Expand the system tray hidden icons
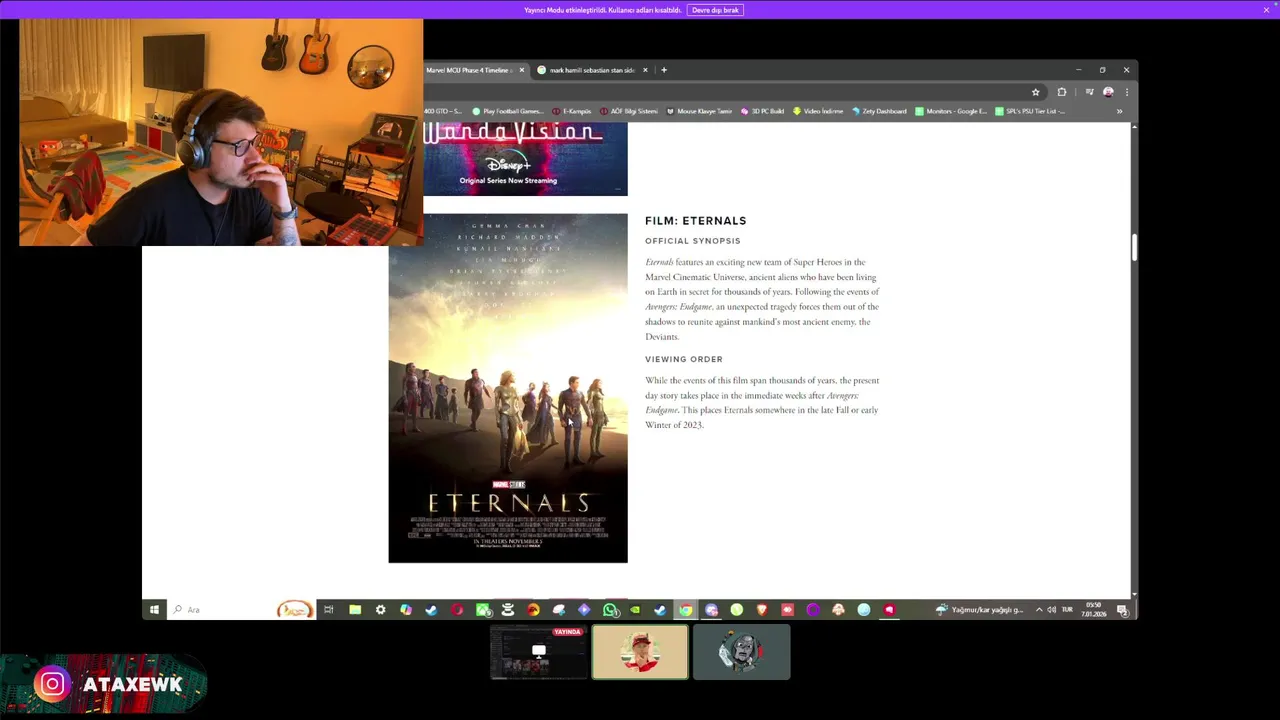This screenshot has width=1280, height=720. click(x=1039, y=610)
